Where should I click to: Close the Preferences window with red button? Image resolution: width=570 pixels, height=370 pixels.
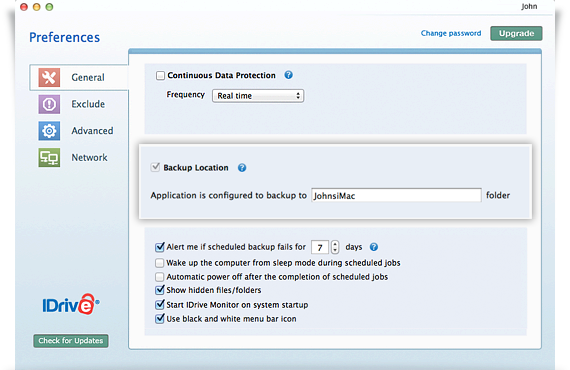click(24, 7)
